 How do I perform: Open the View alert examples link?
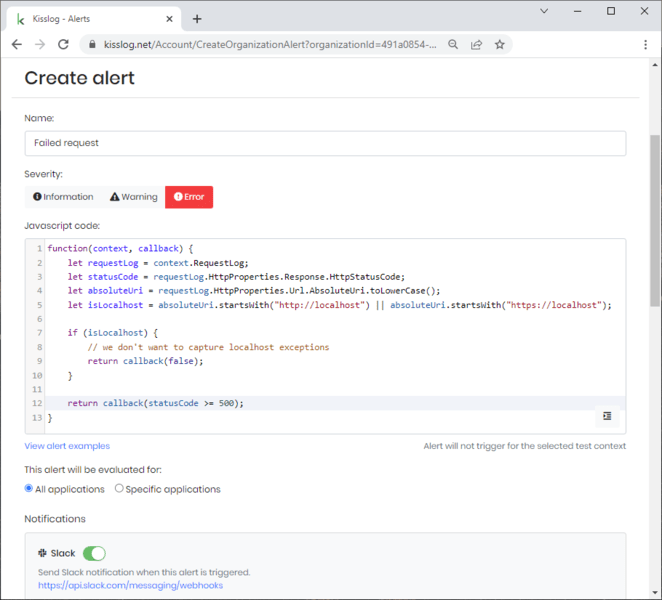pyautogui.click(x=67, y=446)
